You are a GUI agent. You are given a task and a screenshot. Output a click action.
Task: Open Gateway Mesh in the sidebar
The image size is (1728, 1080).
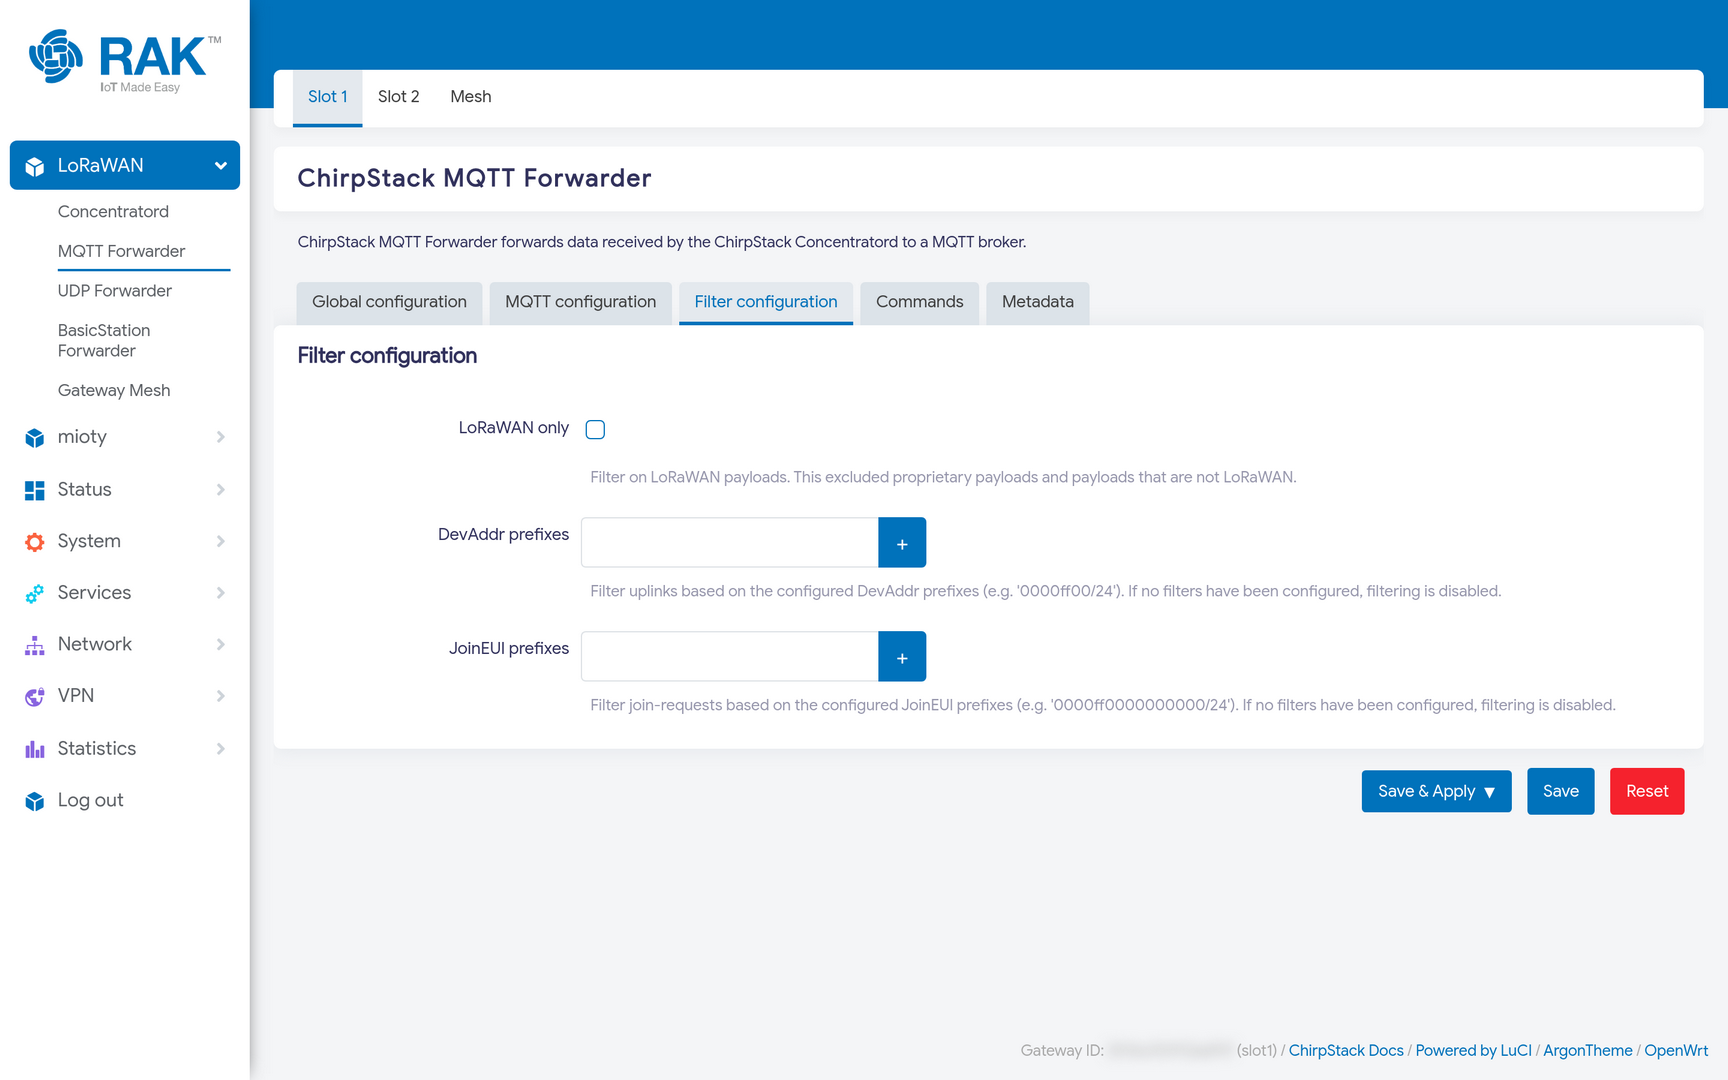pos(114,391)
